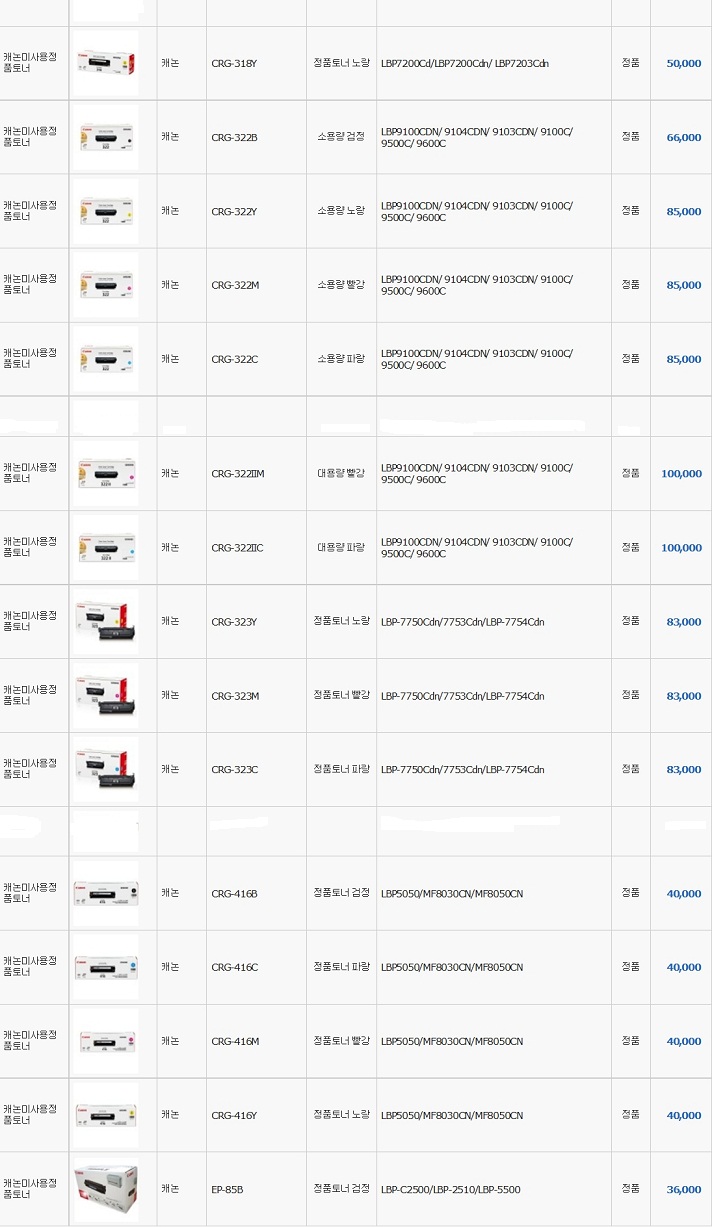Open the CRG-322B black toner image
This screenshot has width=712, height=1227.
(x=106, y=137)
